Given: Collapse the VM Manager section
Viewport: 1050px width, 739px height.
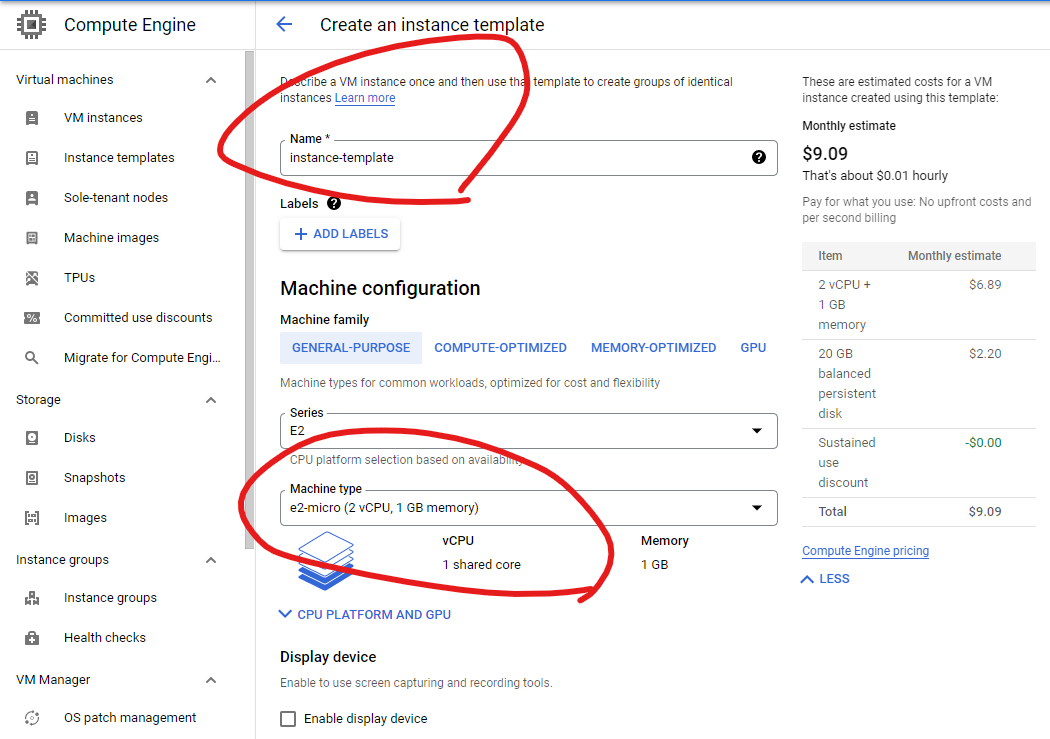Looking at the screenshot, I should [211, 680].
